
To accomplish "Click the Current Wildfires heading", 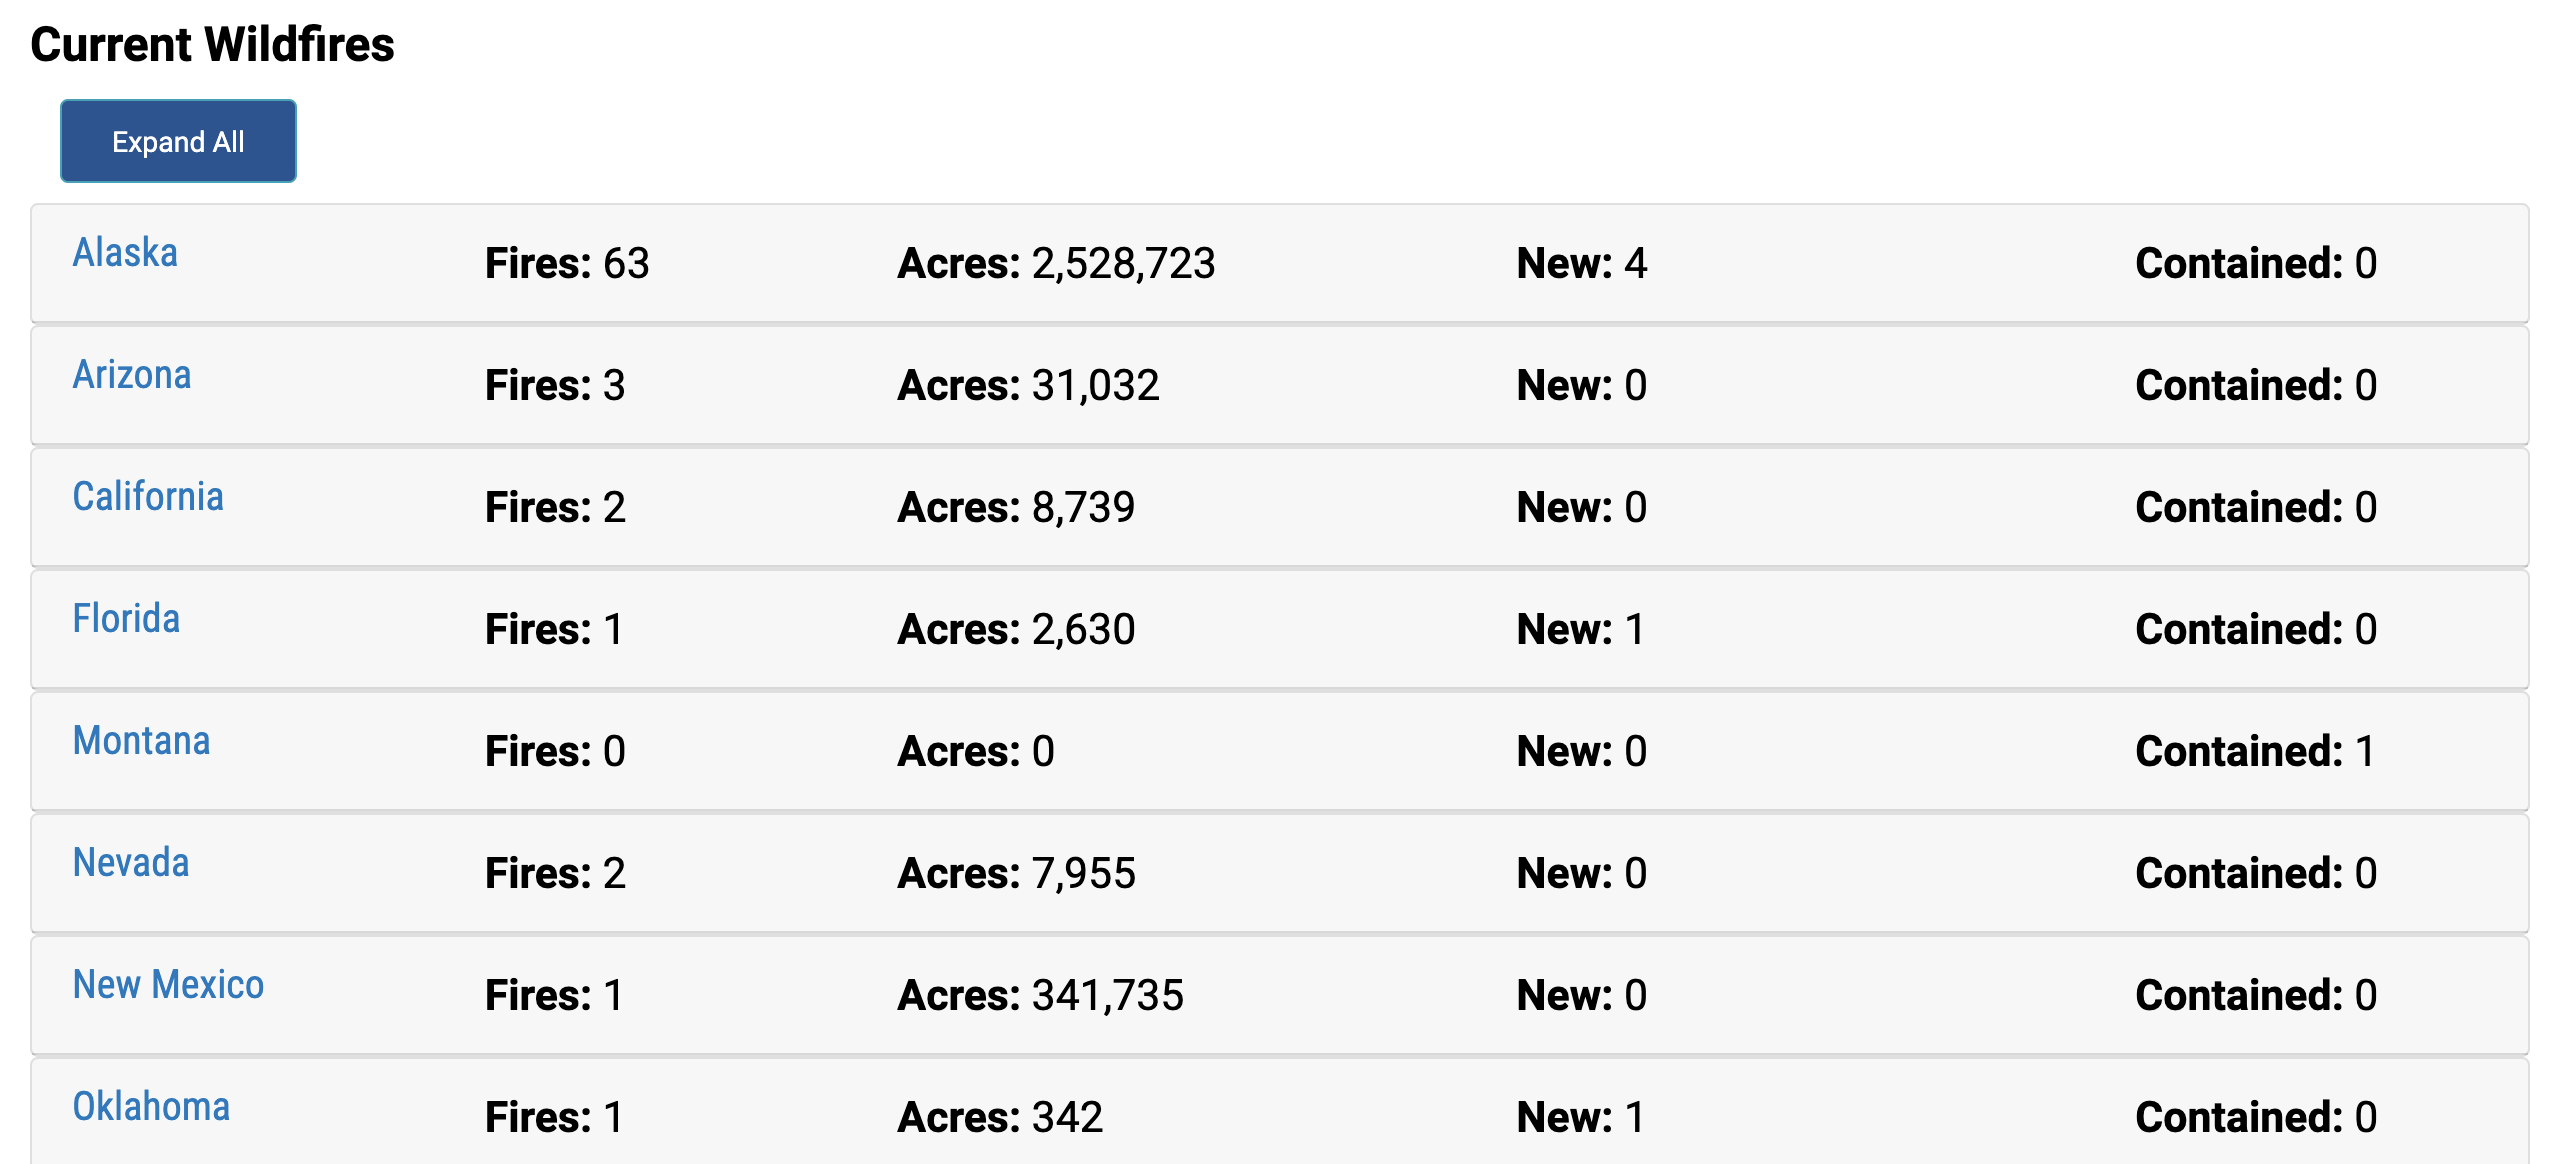I will tap(212, 44).
